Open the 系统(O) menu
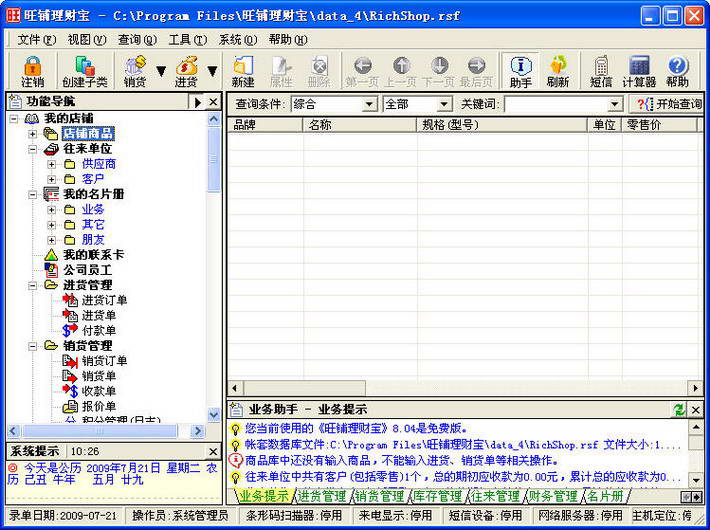This screenshot has width=710, height=530. point(238,40)
